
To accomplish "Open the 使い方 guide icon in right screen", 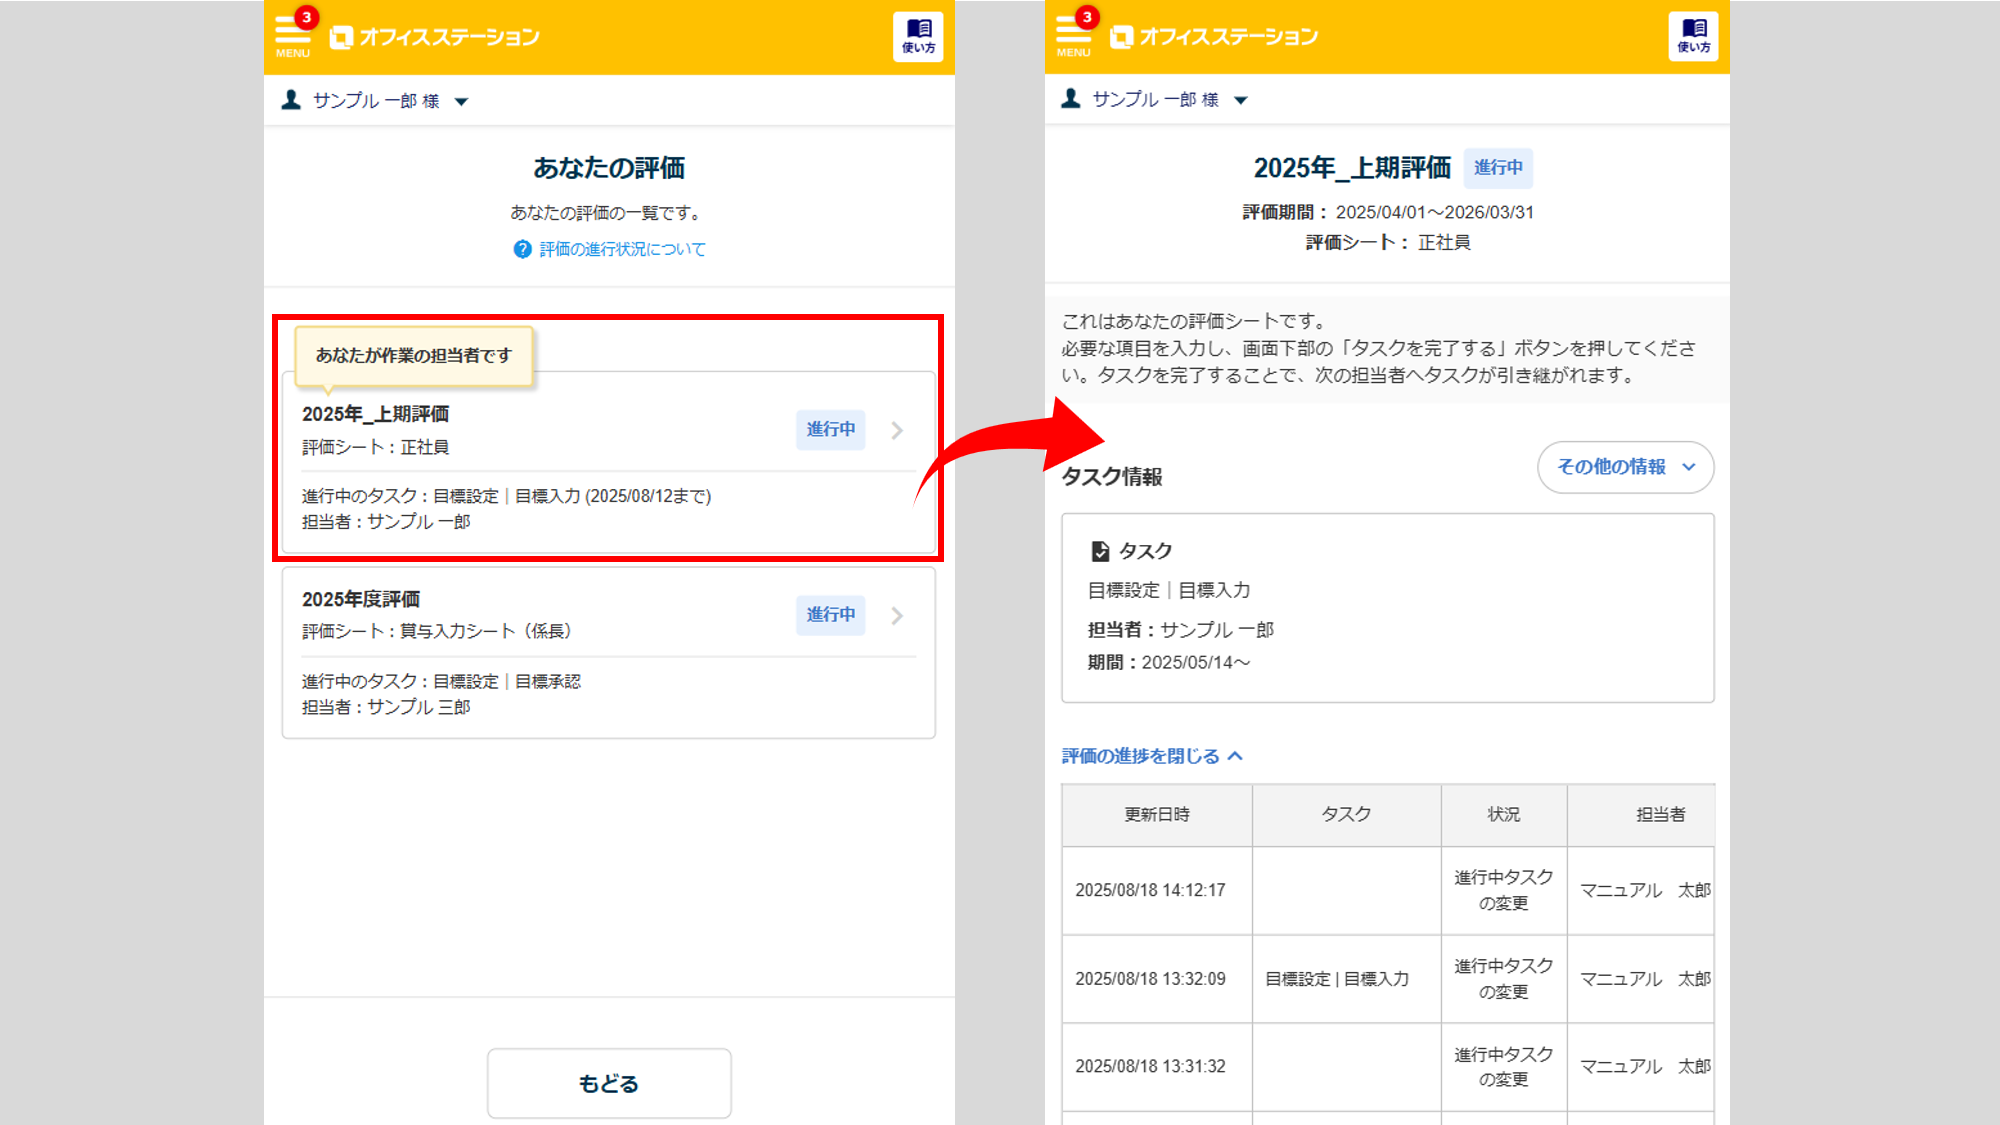I will point(1693,36).
